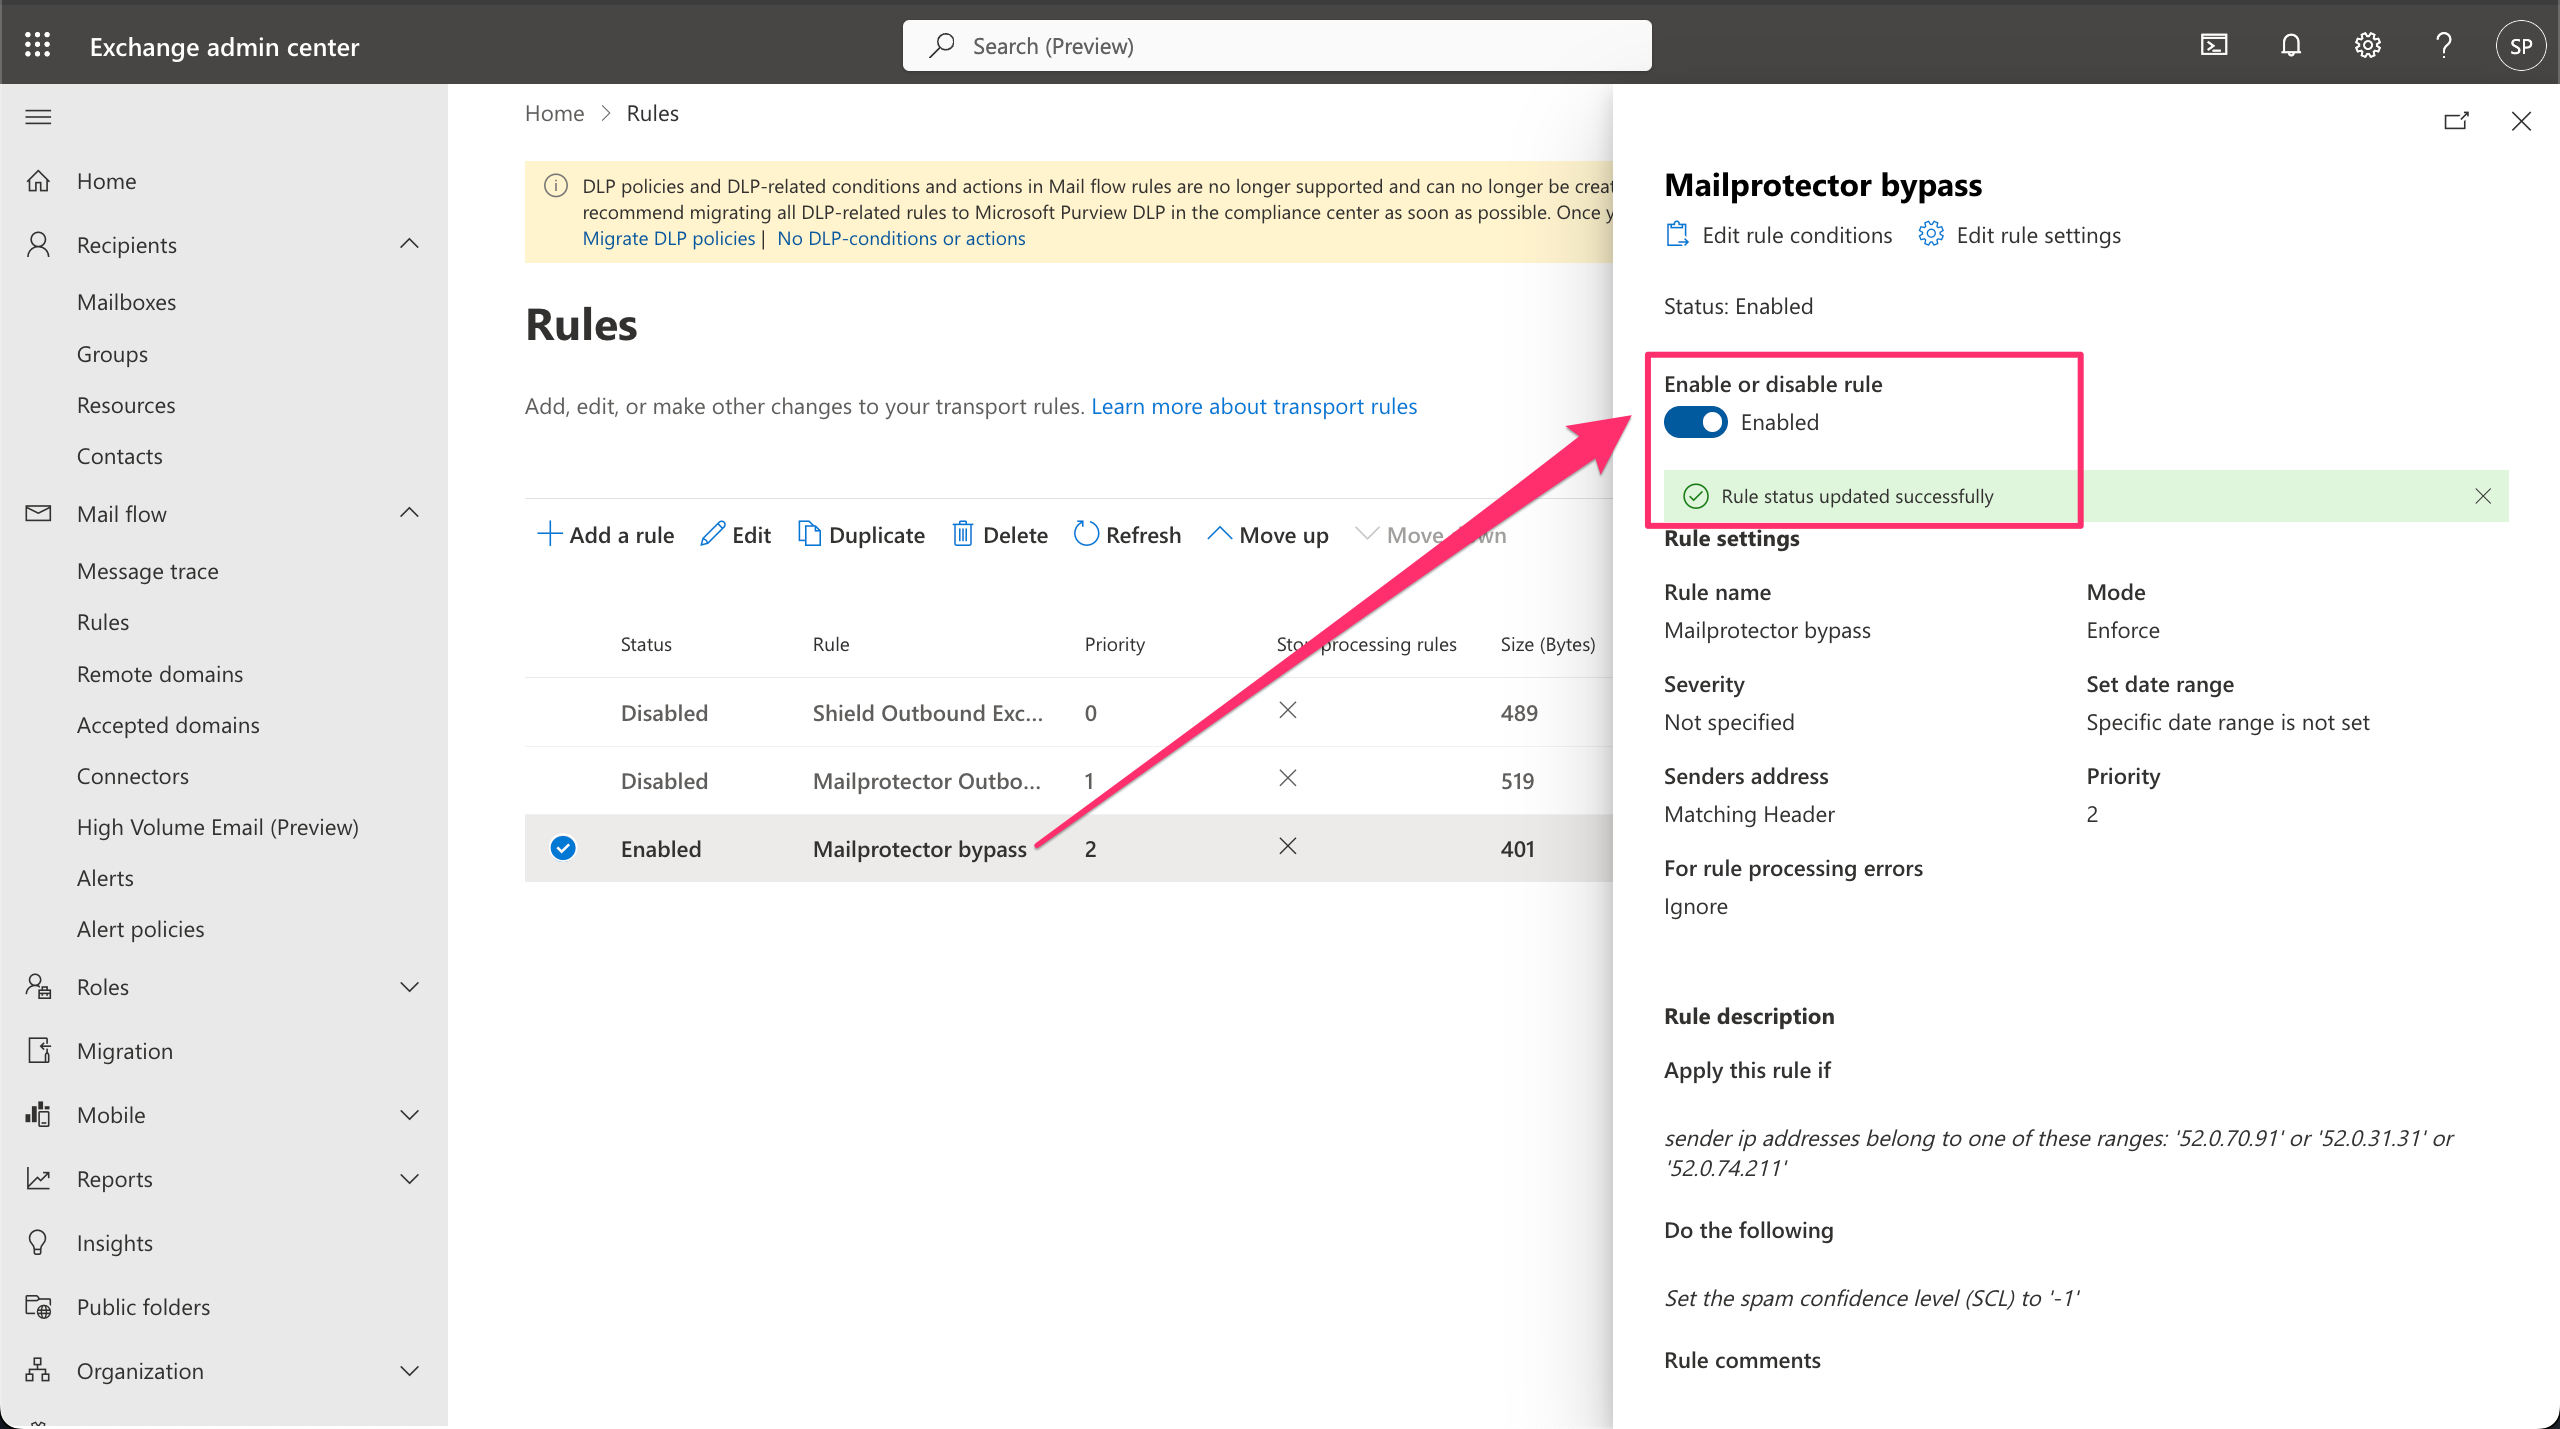Focus the Search (Preview) box

pyautogui.click(x=1277, y=45)
